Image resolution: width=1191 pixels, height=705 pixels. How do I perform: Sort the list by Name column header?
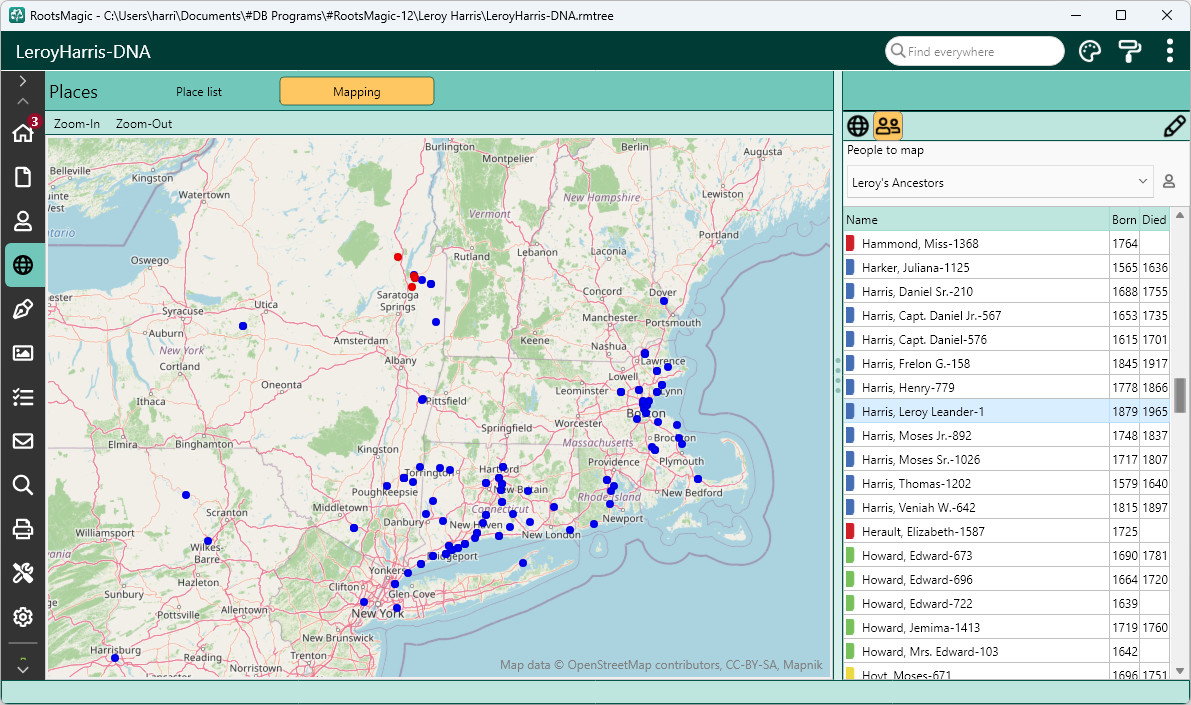[976, 220]
